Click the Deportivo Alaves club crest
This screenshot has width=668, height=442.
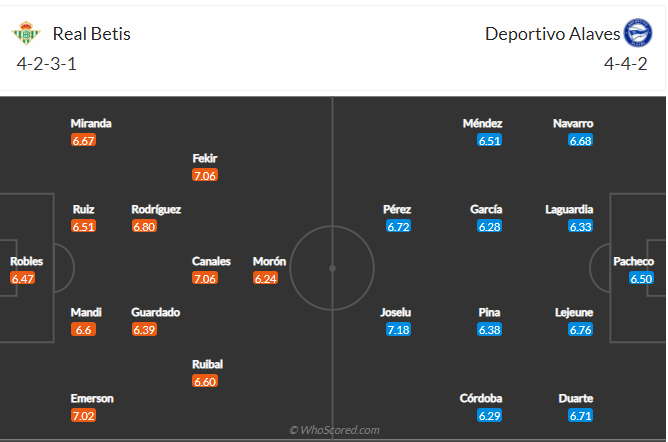[x=637, y=34]
